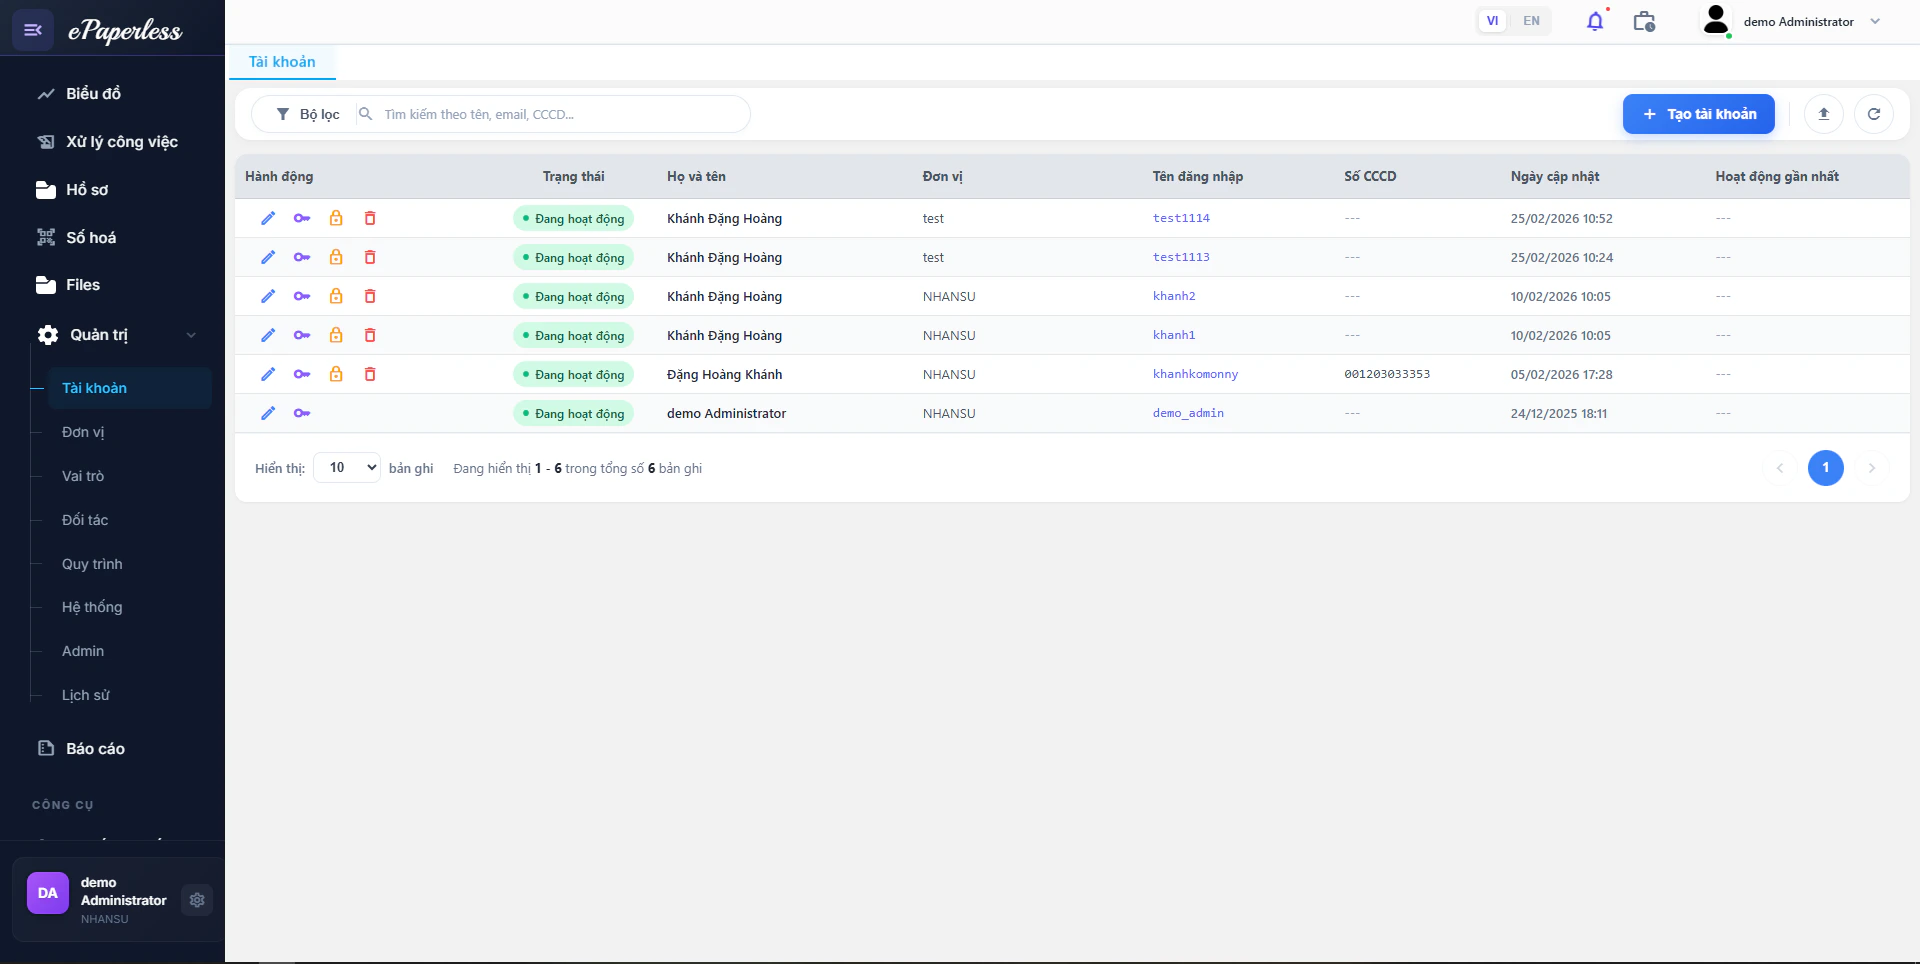Switch language to EN
Viewport: 1920px width, 964px height.
1531,21
